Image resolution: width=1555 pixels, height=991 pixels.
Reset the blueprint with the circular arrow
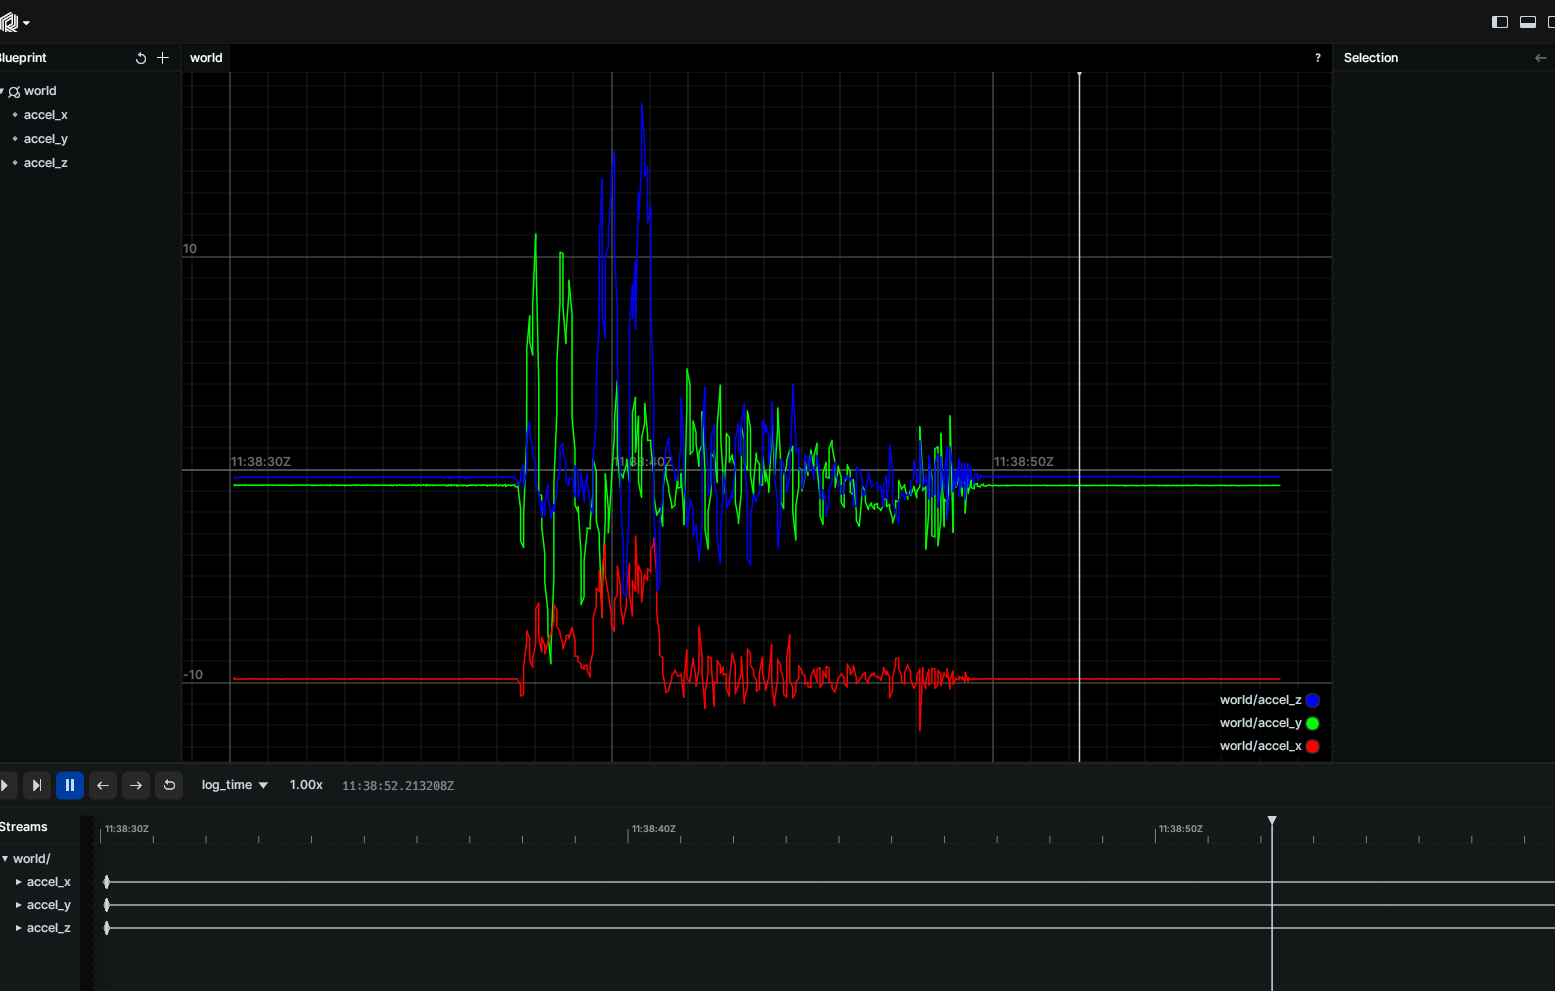(x=141, y=58)
